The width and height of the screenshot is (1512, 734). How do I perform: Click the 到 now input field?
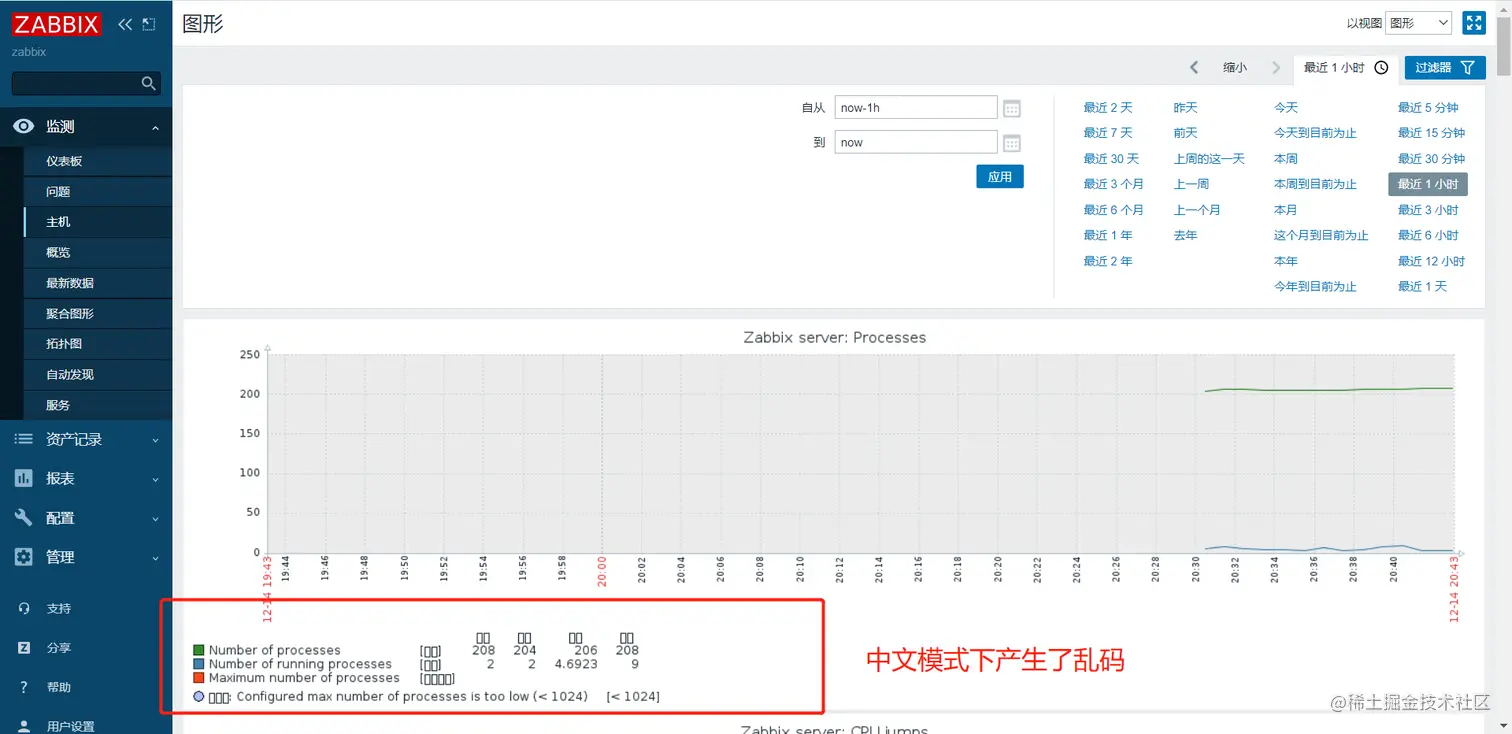pyautogui.click(x=916, y=143)
